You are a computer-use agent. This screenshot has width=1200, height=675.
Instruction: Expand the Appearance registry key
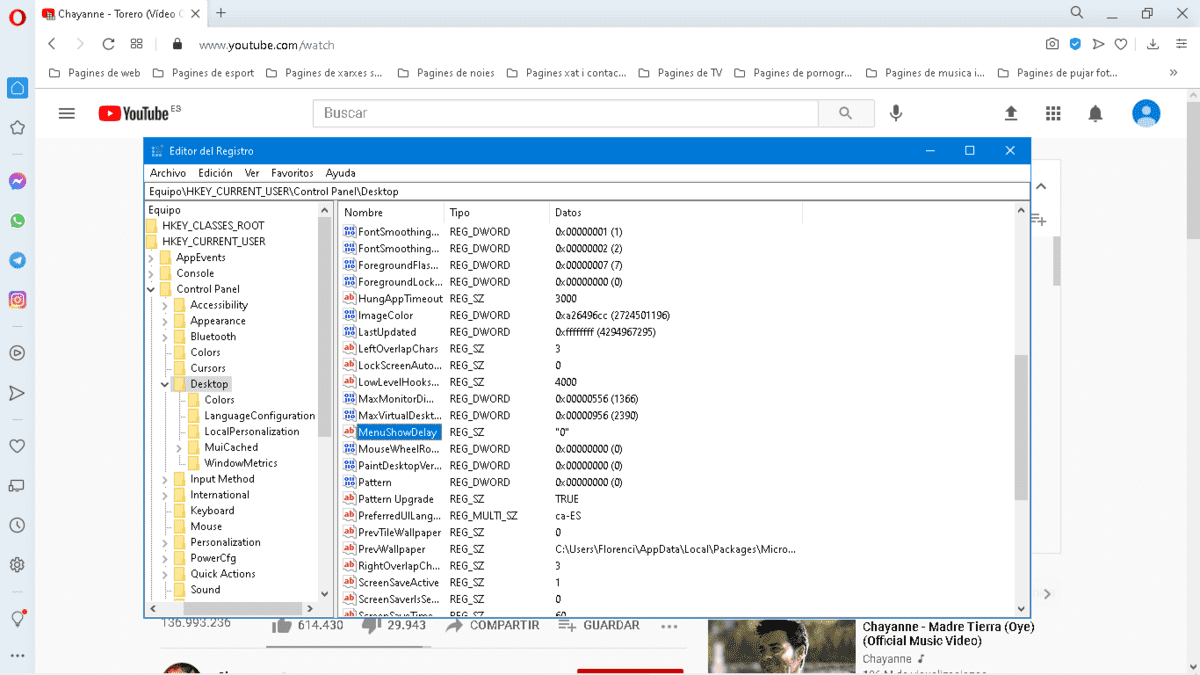[x=165, y=321]
